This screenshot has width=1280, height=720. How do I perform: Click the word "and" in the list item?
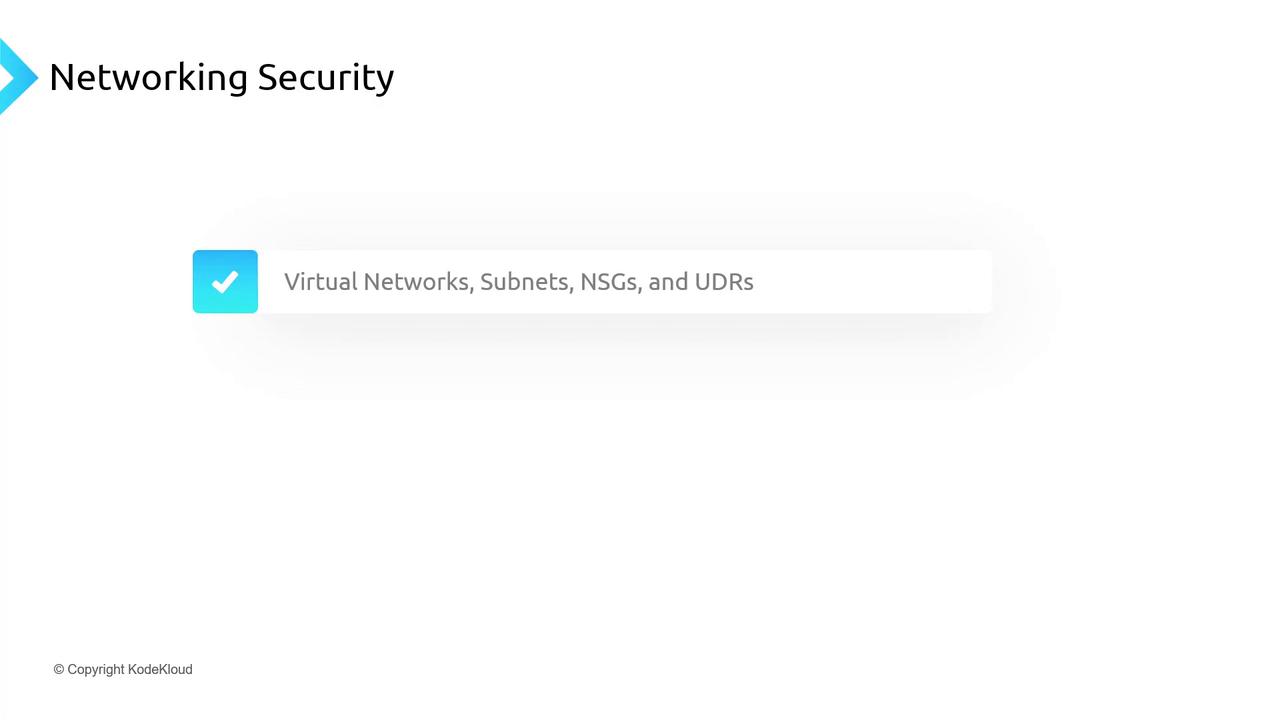point(668,281)
